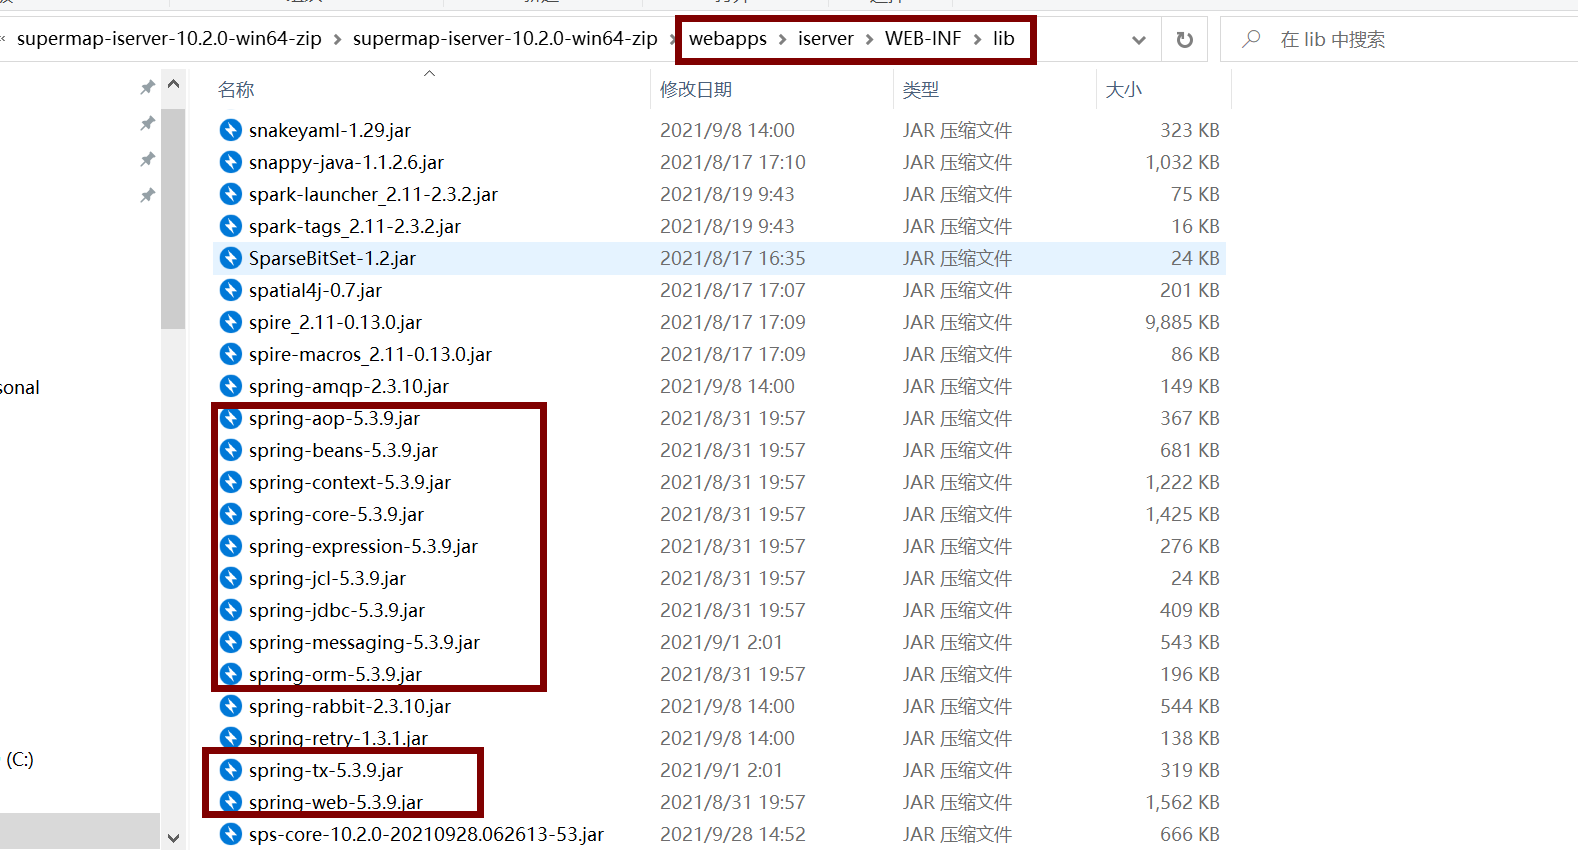The image size is (1578, 850).
Task: Go to iserver folder in breadcrumb
Action: pos(826,38)
